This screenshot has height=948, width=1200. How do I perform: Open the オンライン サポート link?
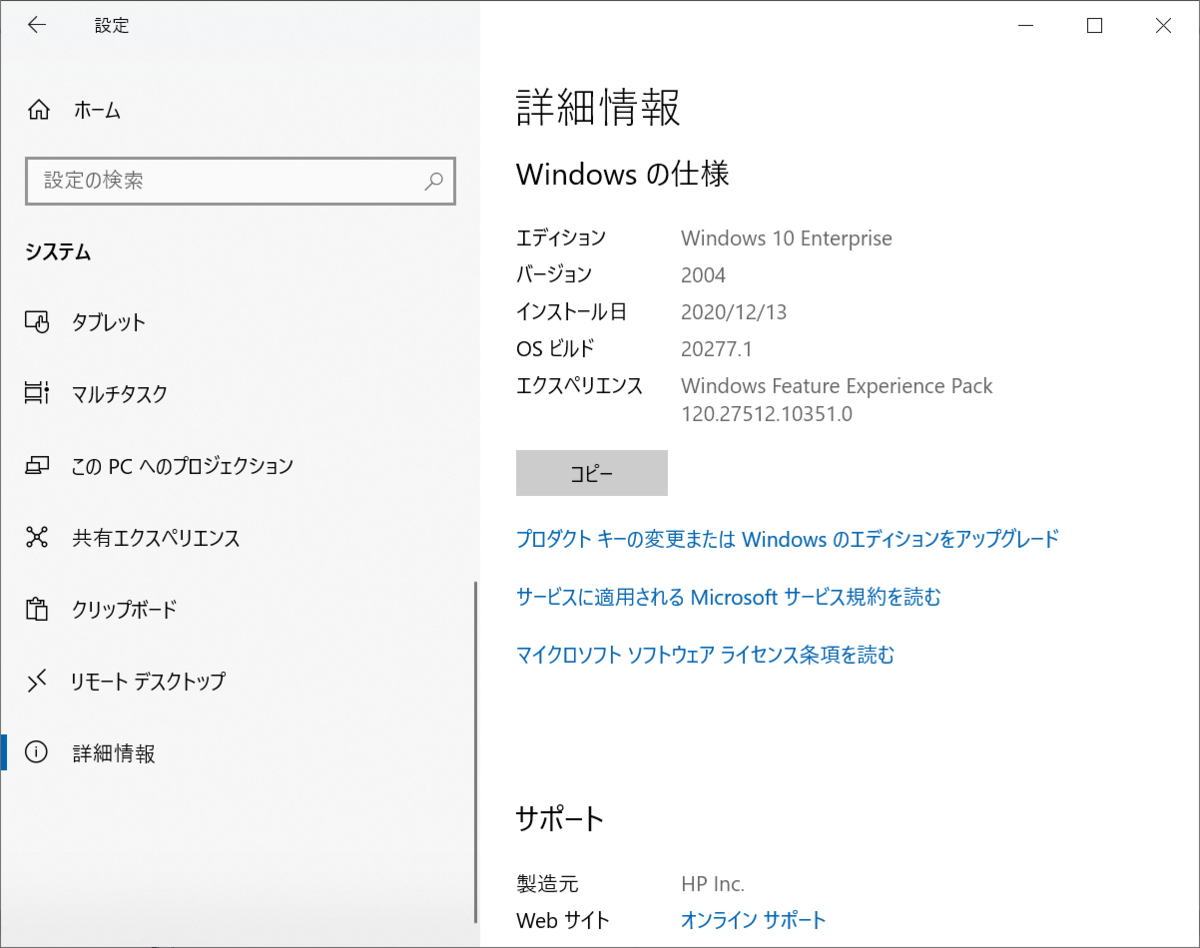tap(754, 920)
